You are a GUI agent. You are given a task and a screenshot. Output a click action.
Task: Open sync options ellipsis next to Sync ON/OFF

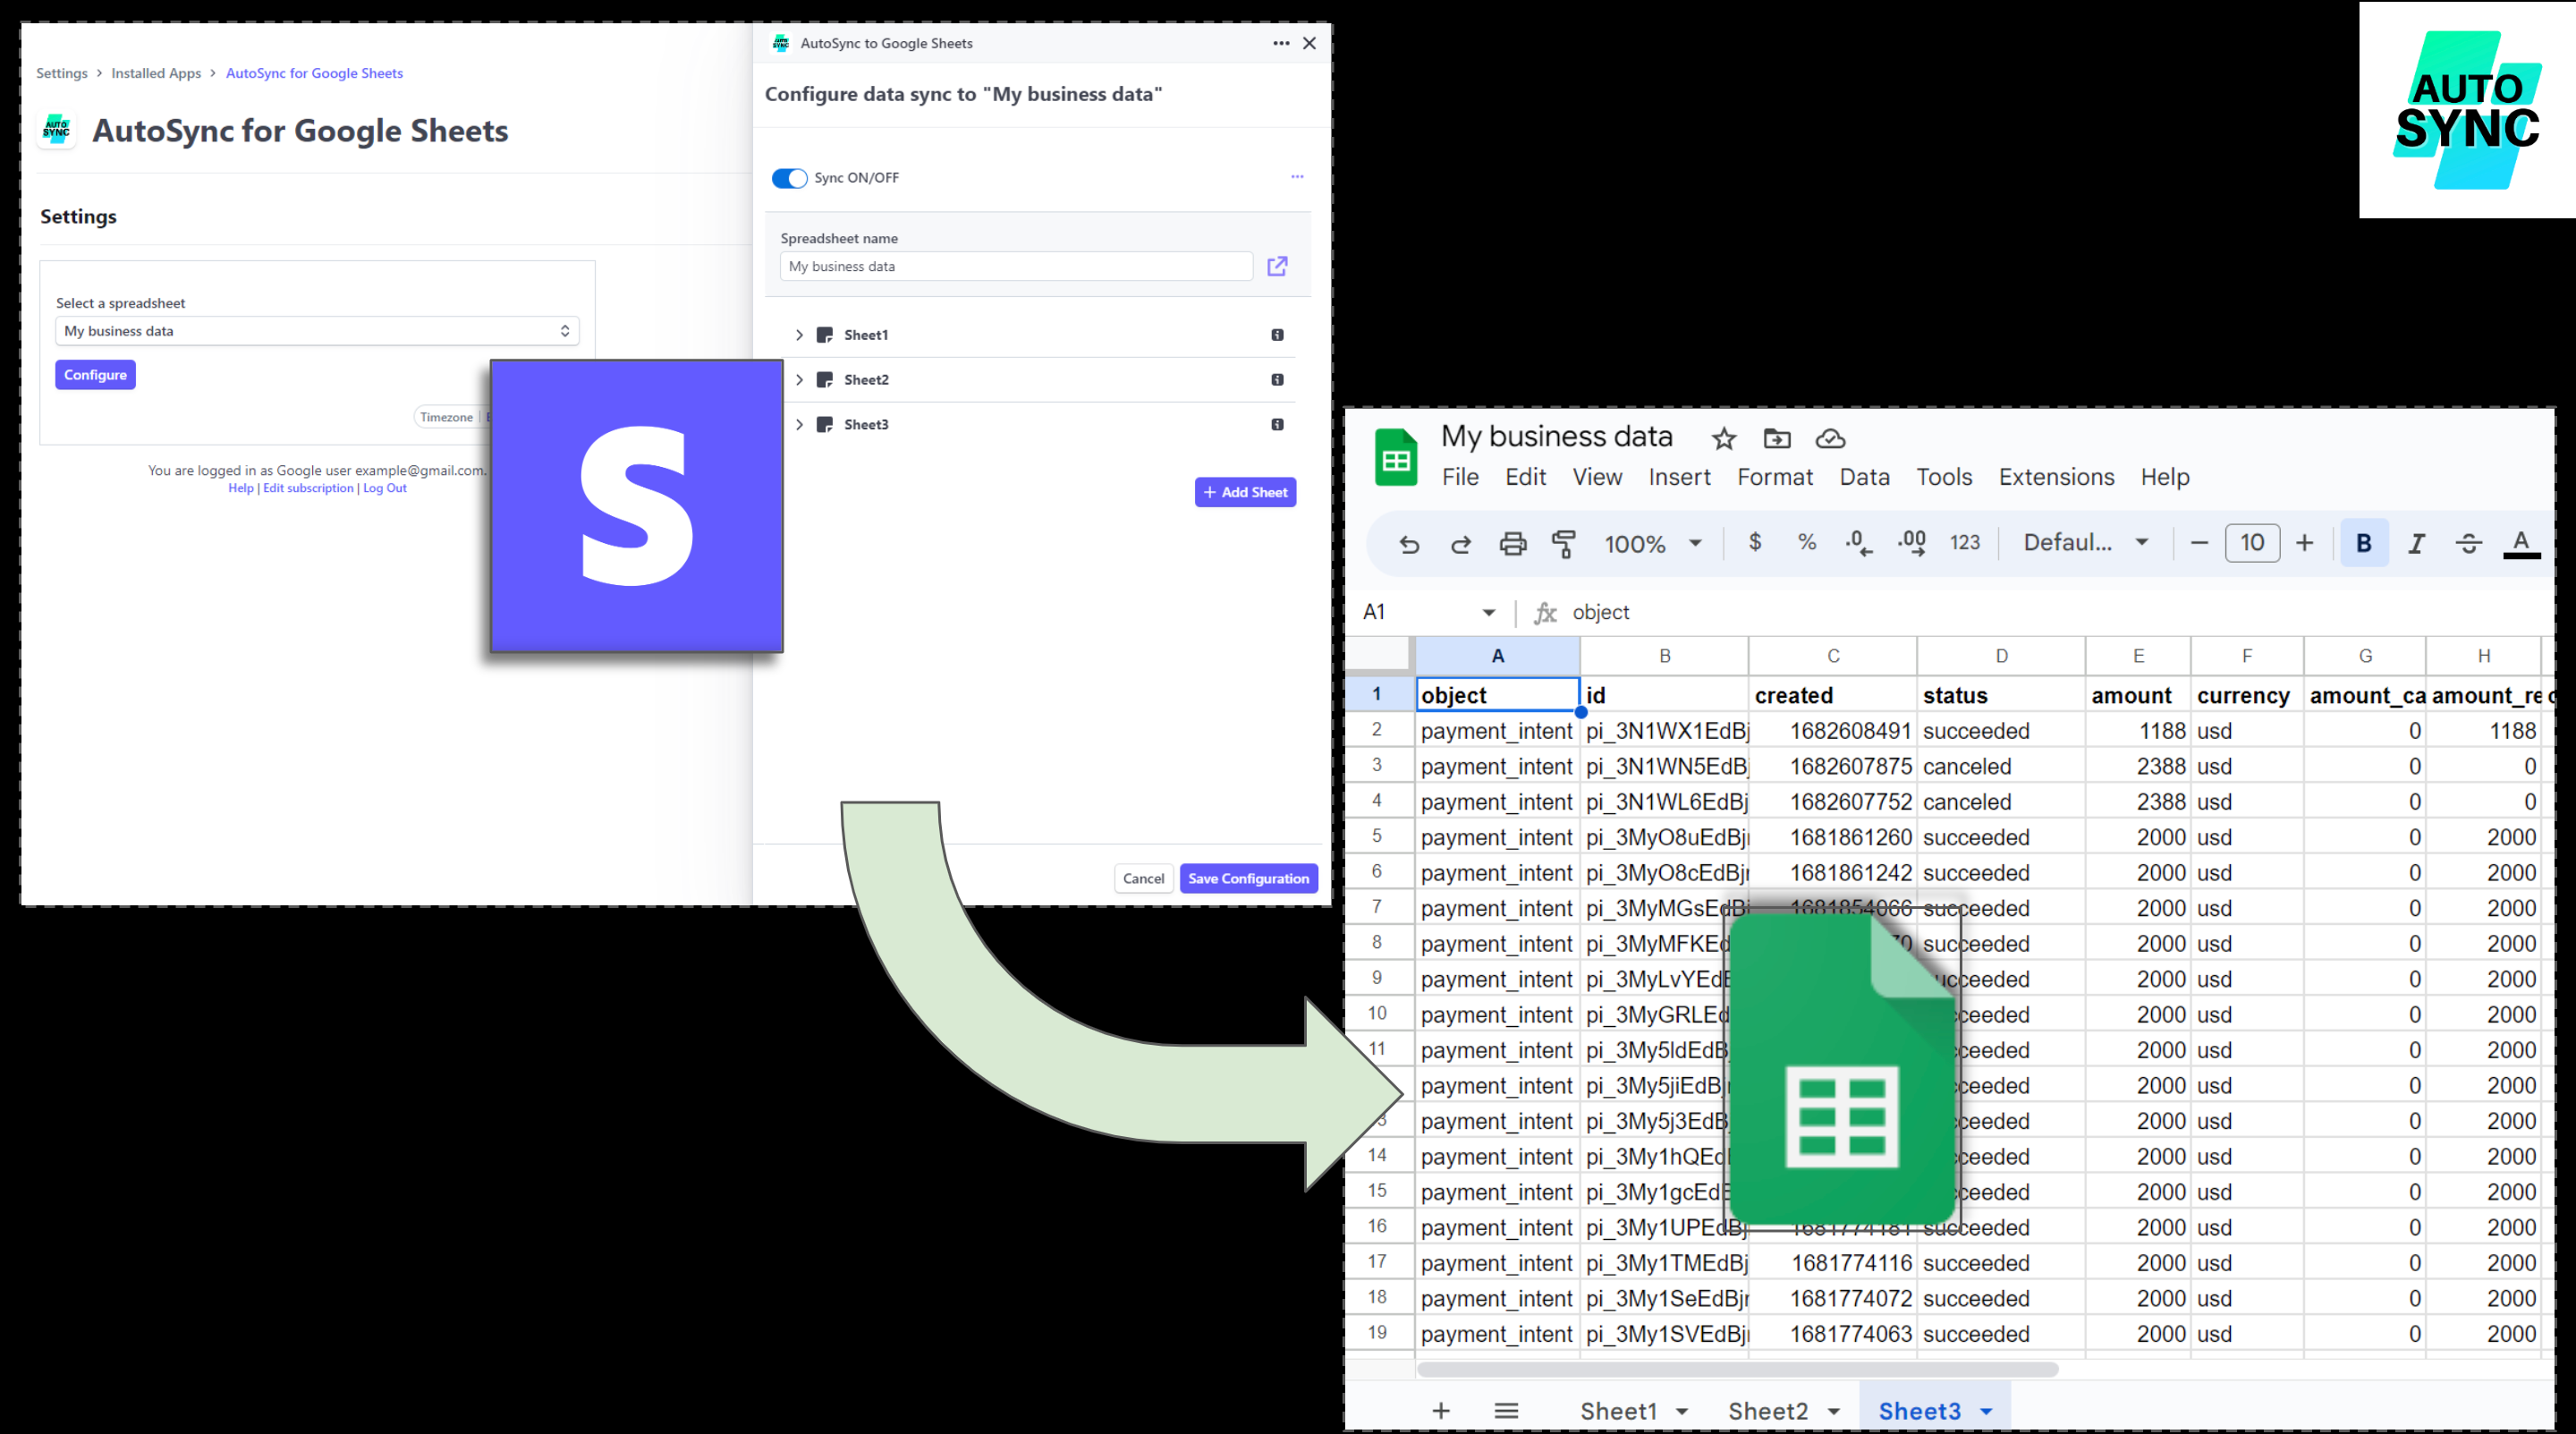(1297, 177)
